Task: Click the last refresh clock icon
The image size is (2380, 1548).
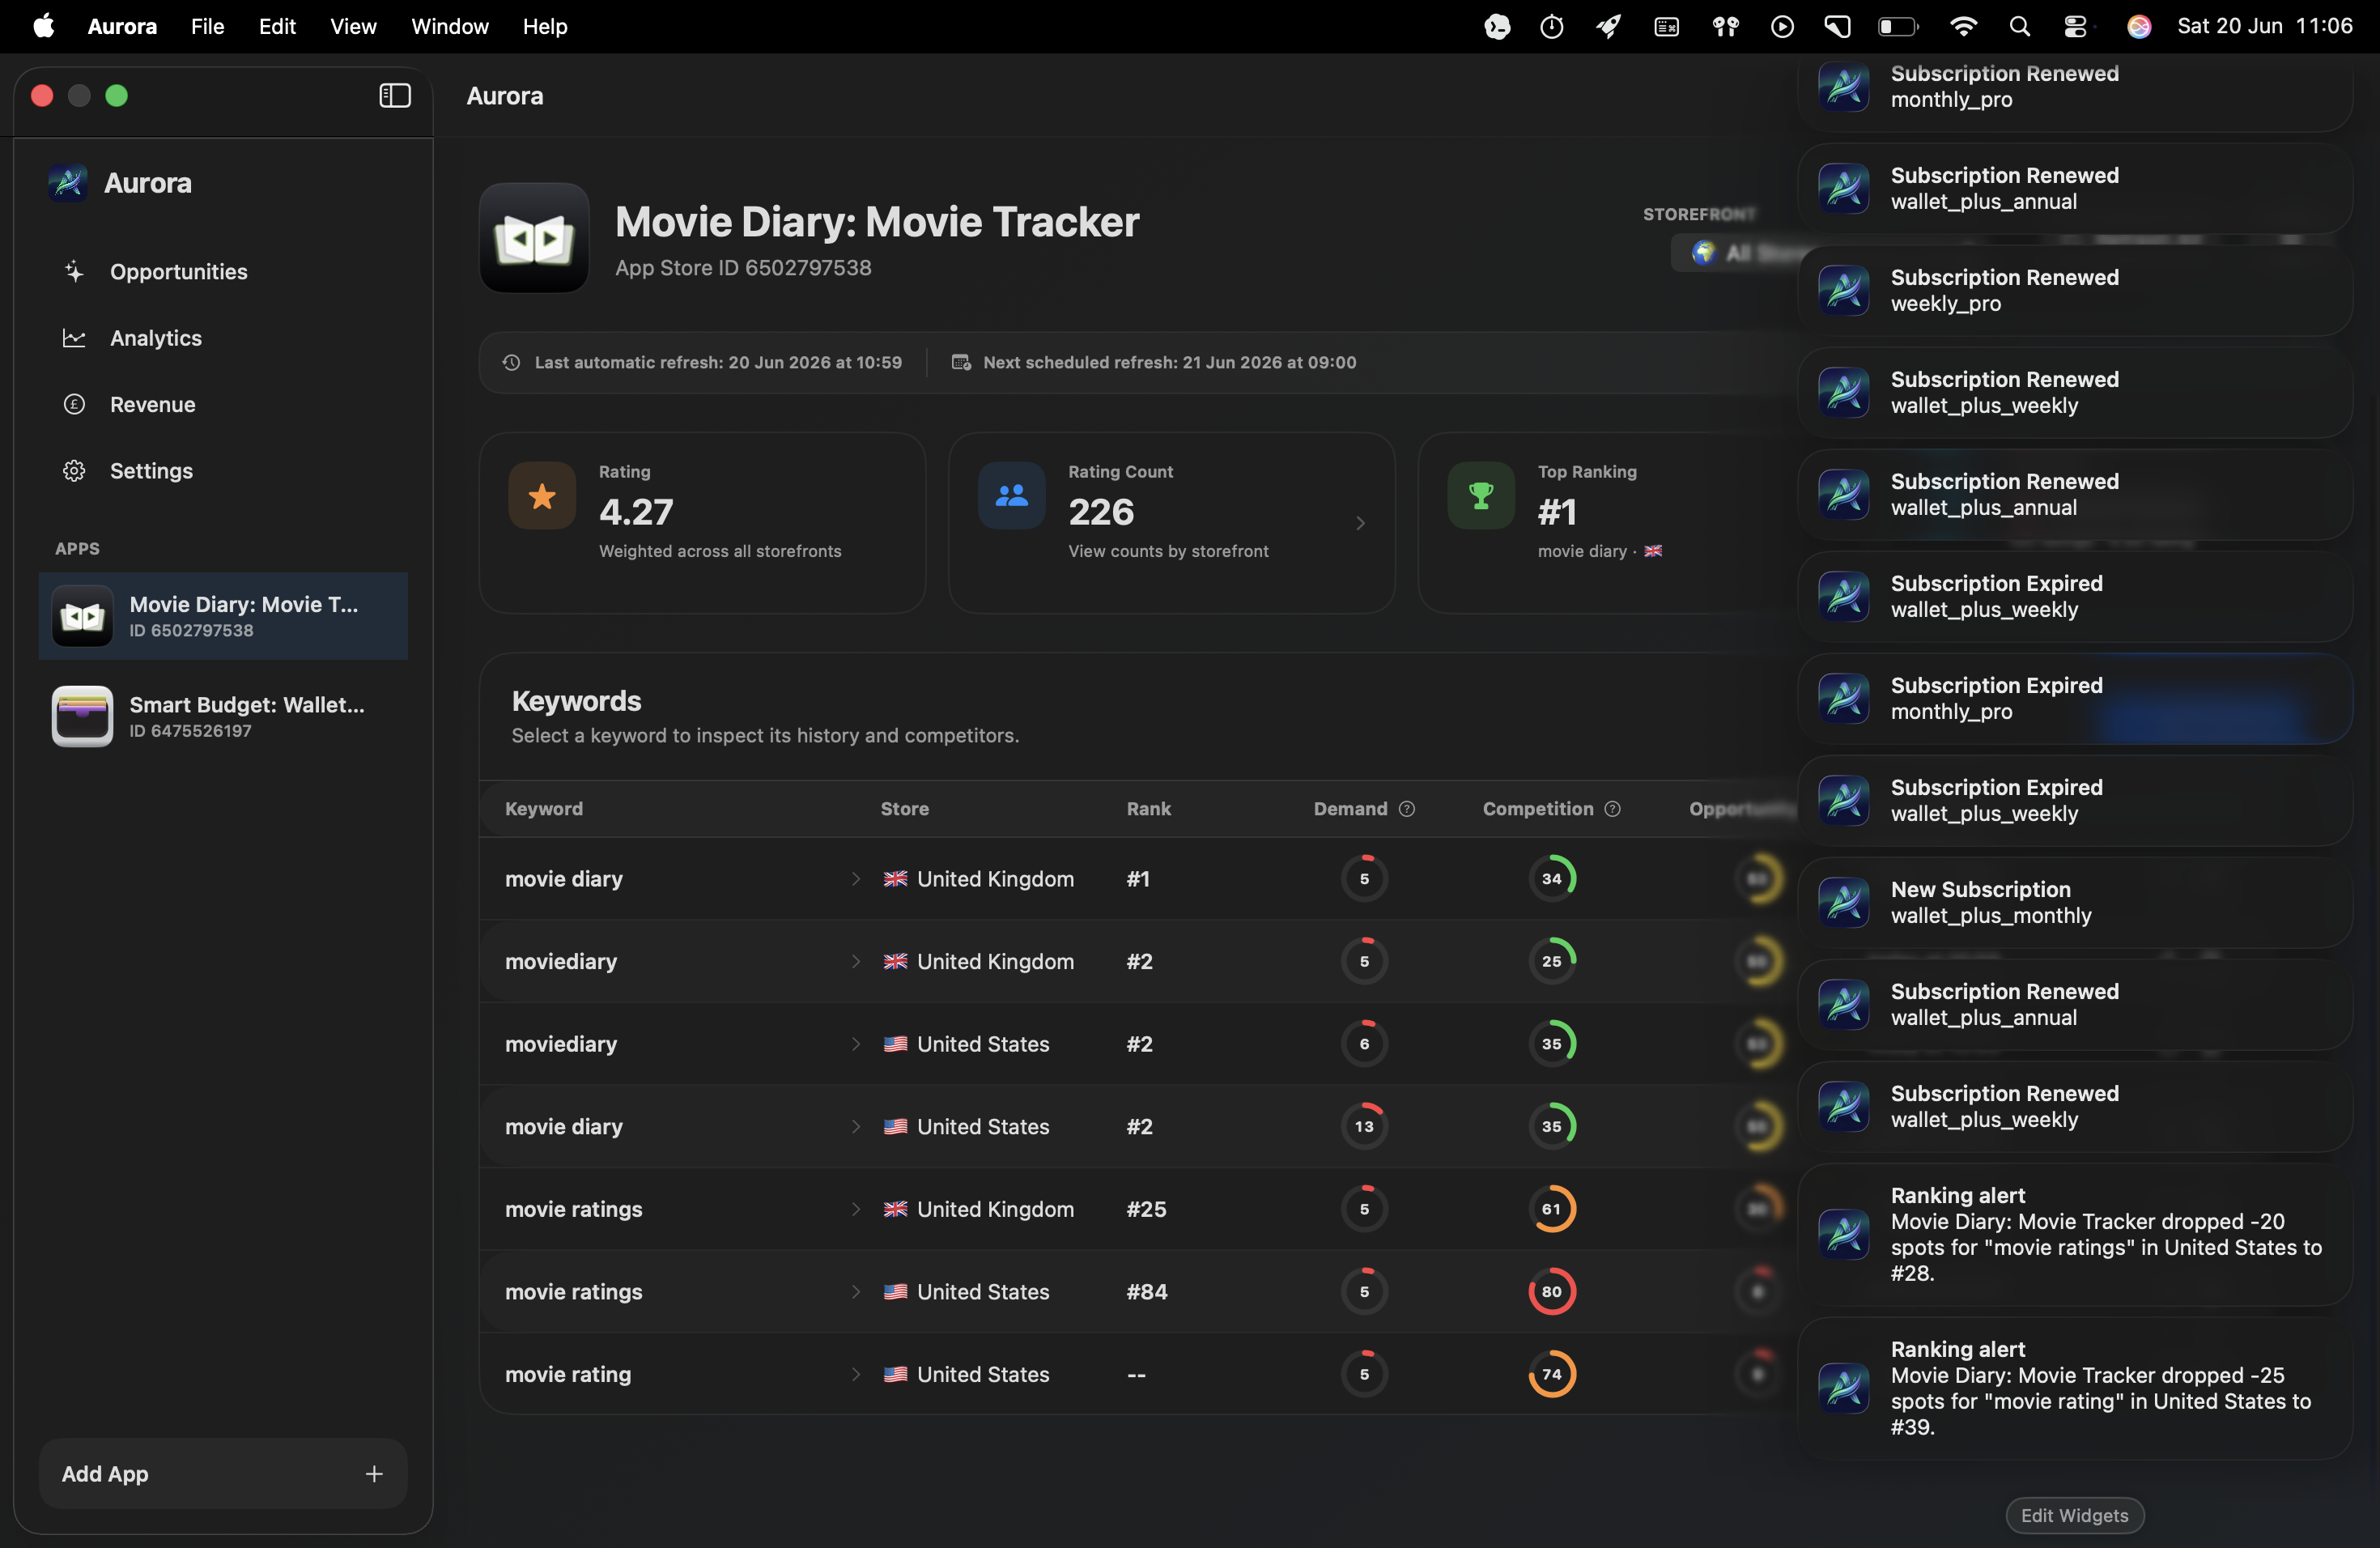Action: [x=511, y=363]
